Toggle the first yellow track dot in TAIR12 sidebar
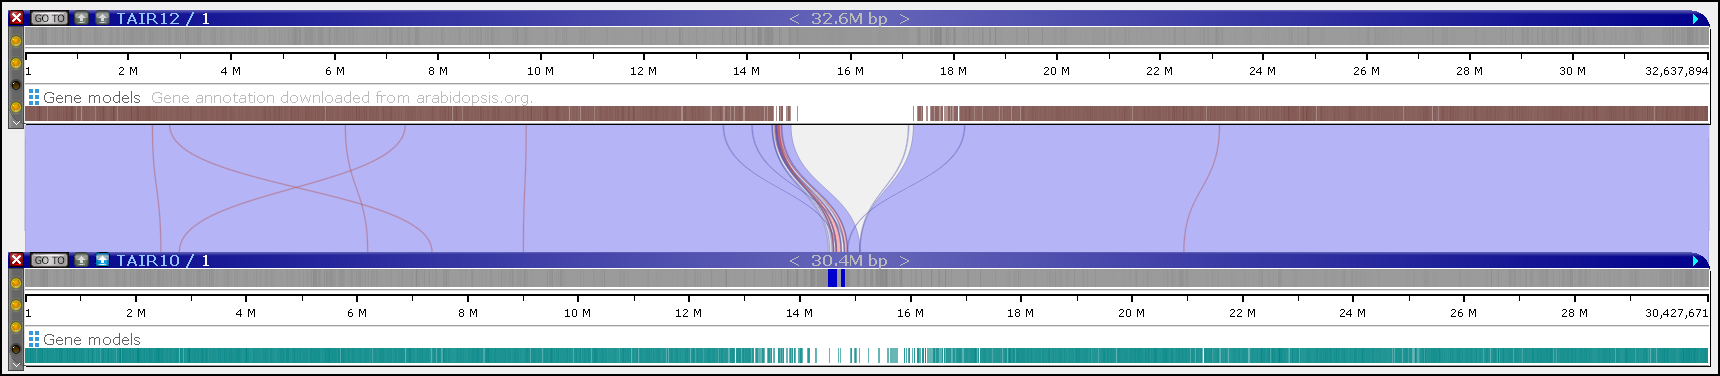Image resolution: width=1720 pixels, height=376 pixels. click(16, 41)
